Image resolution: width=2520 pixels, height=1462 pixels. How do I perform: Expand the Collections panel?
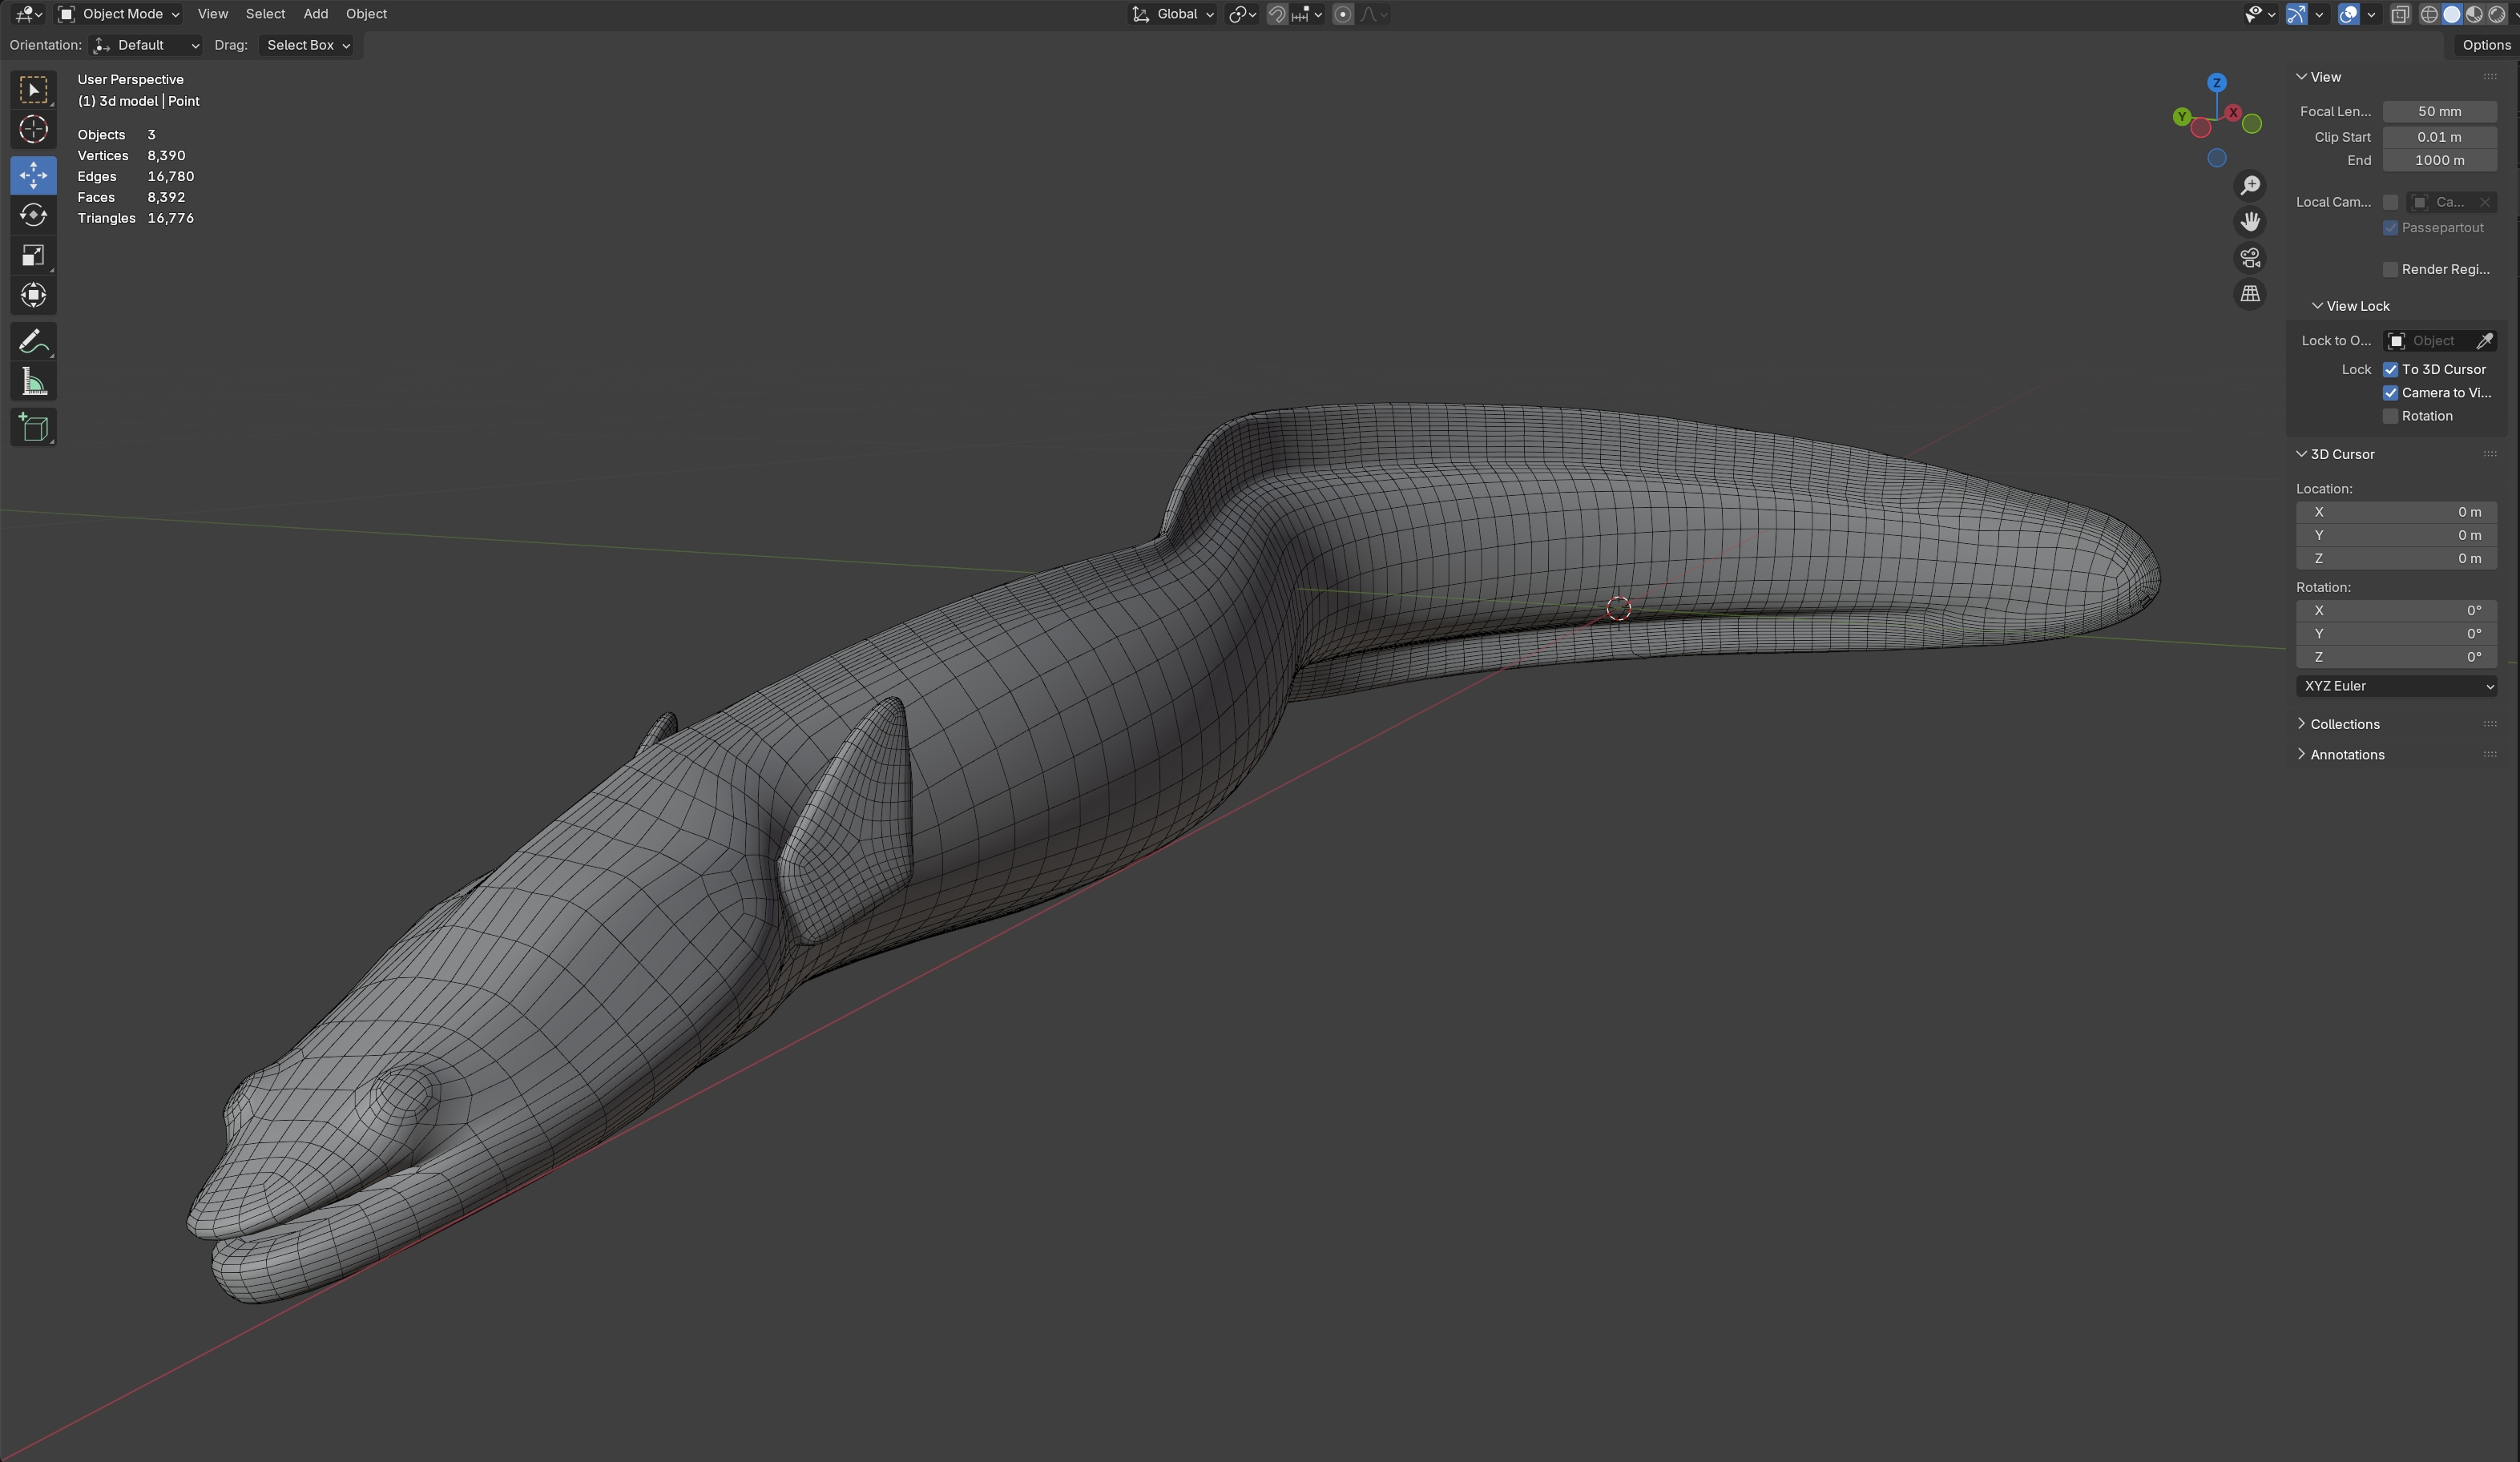coord(2344,724)
